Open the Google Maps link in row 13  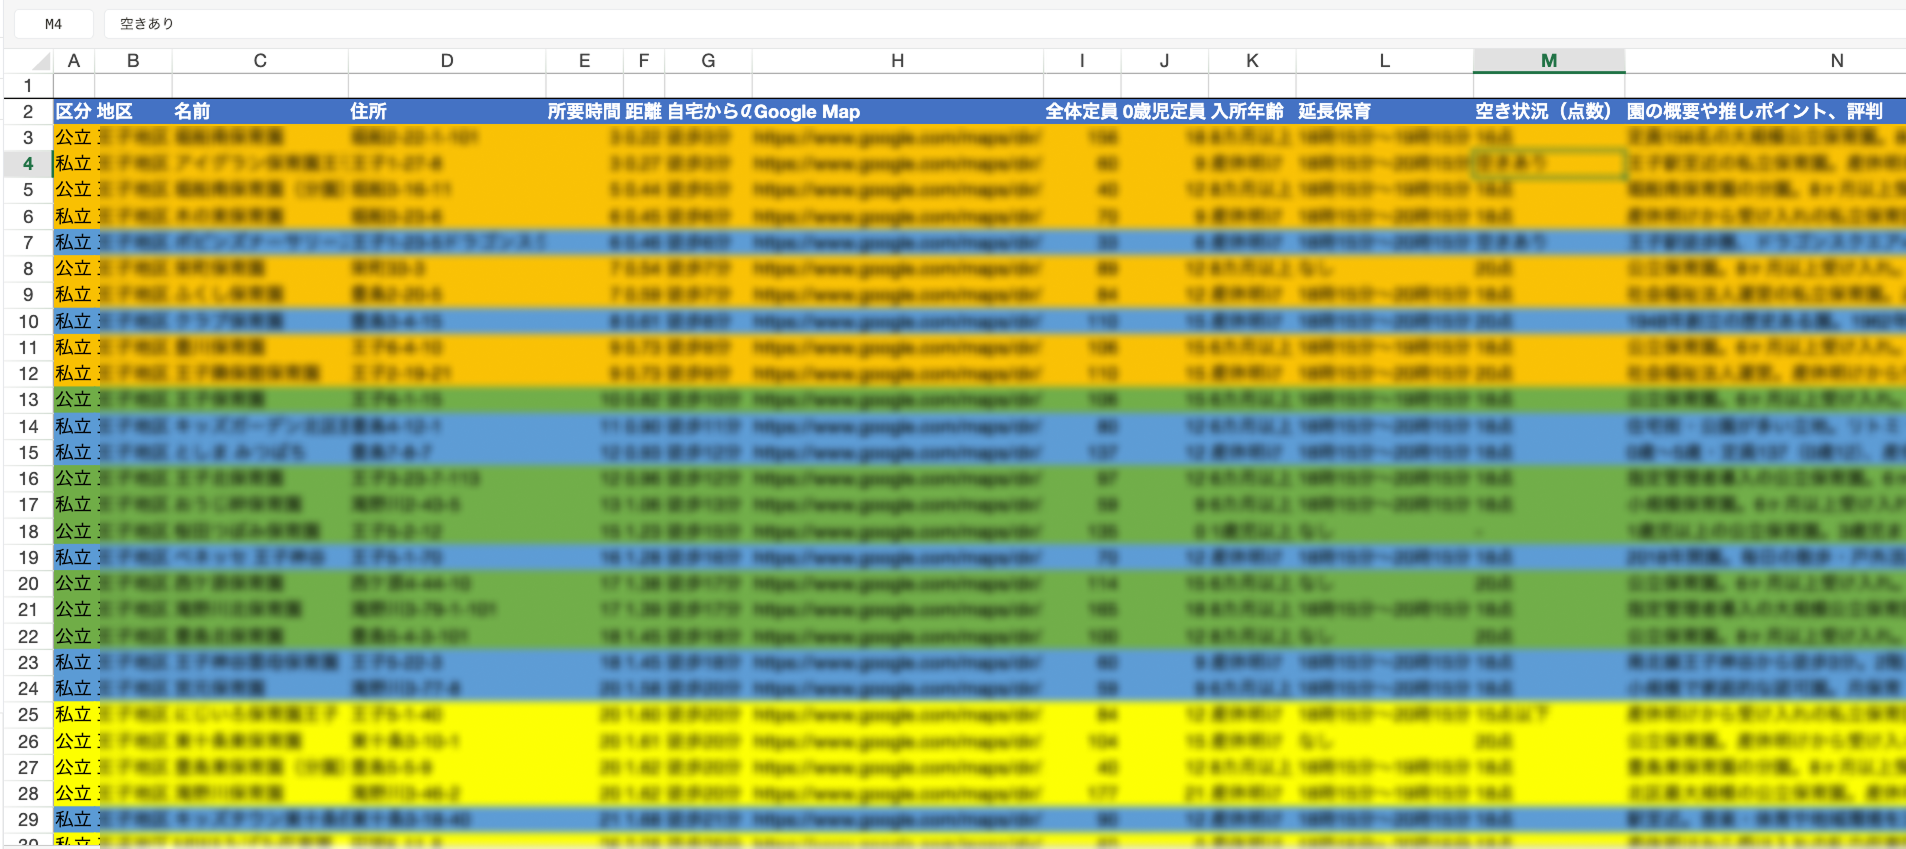pos(896,400)
